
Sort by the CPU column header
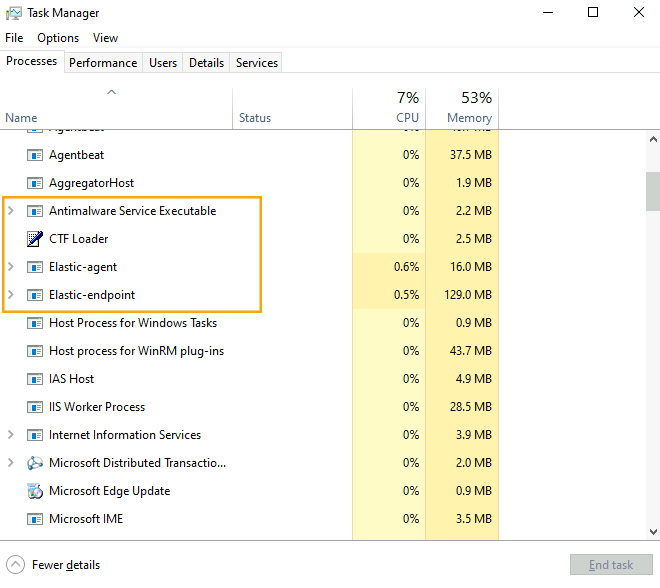[389, 109]
